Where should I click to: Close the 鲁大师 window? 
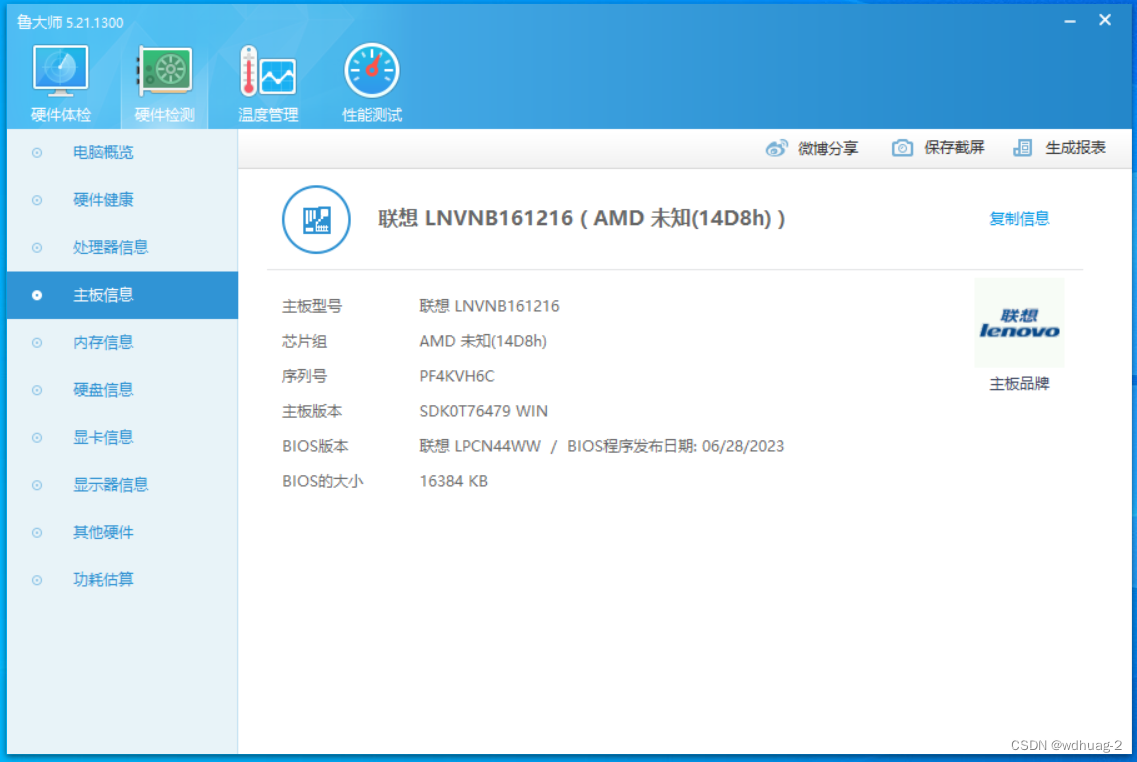(x=1104, y=20)
